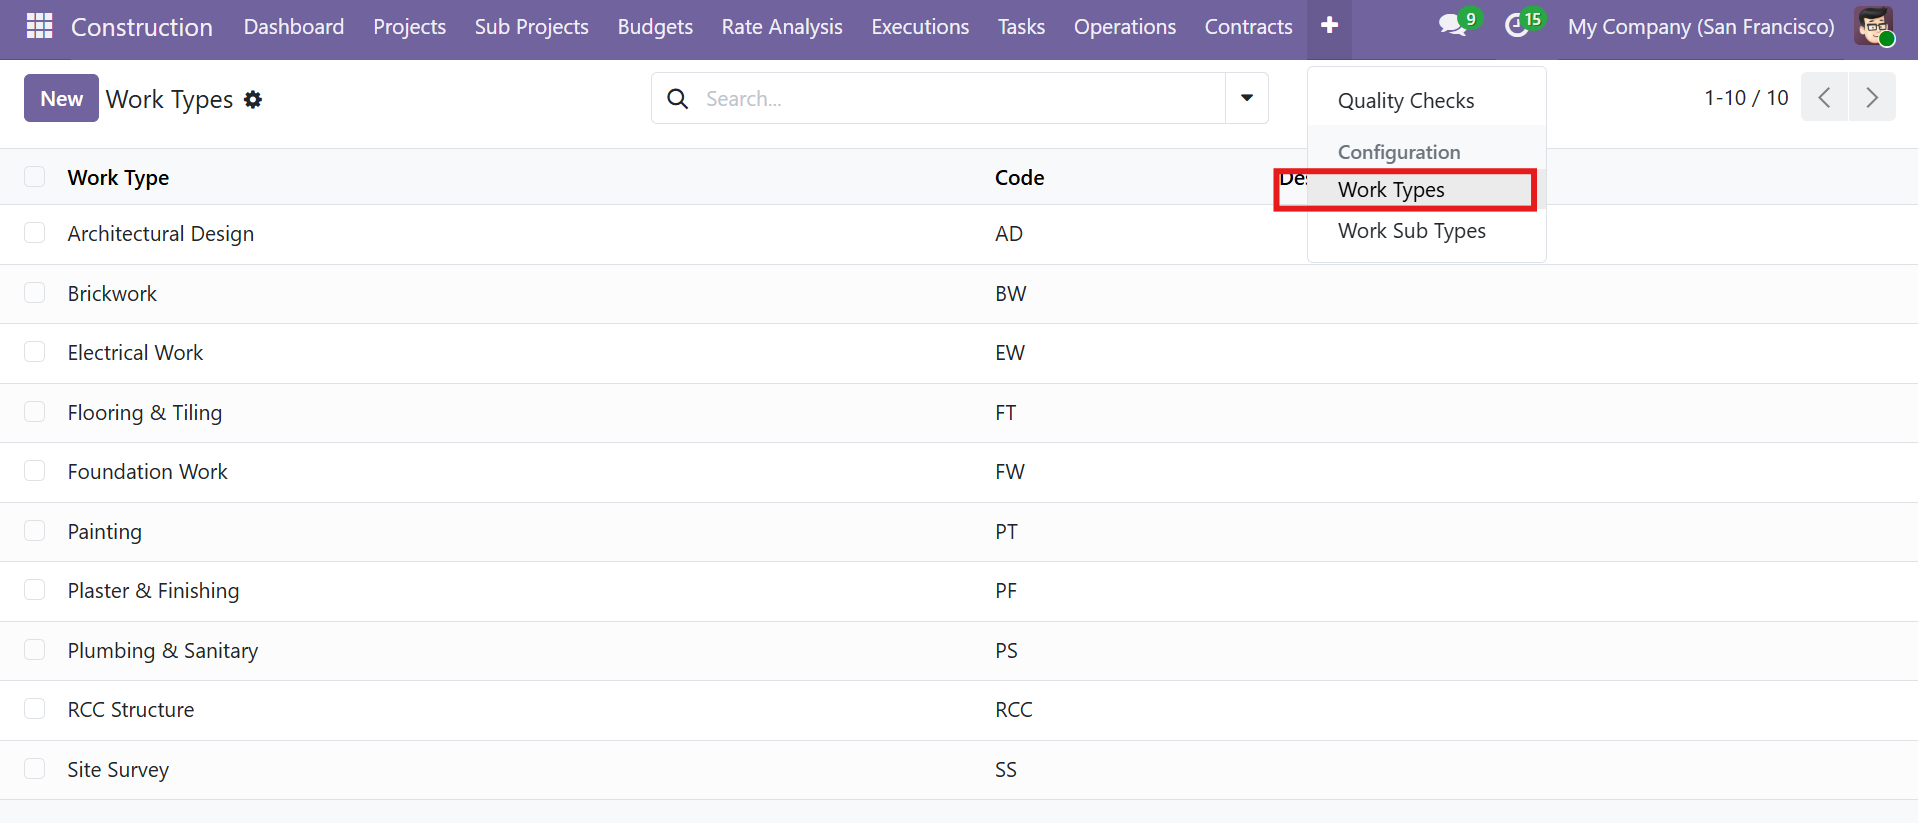Choose Quality Checks from the menu
Image resolution: width=1918 pixels, height=823 pixels.
click(1405, 101)
